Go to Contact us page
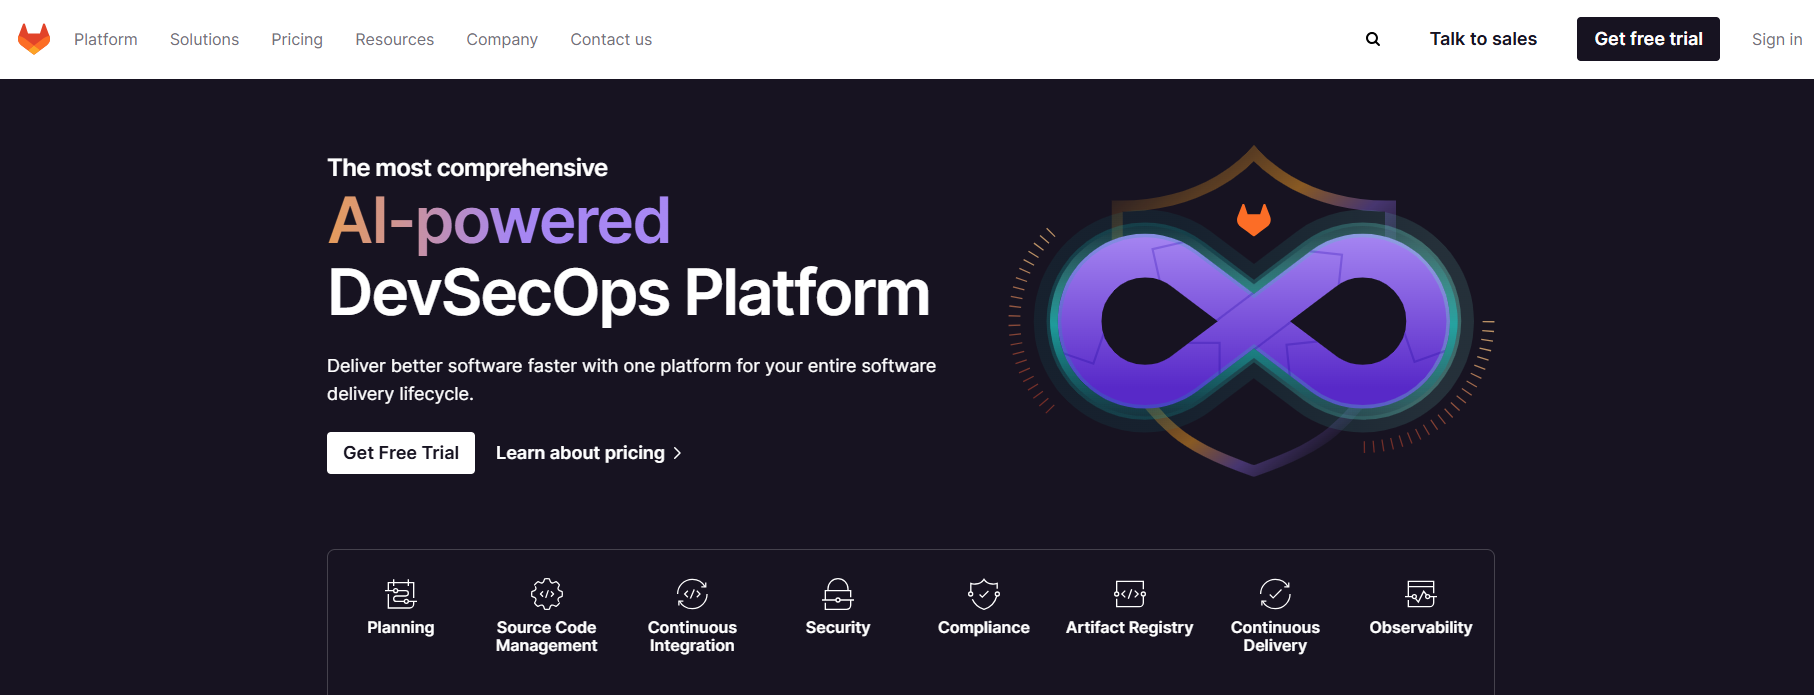The image size is (1814, 695). click(611, 39)
